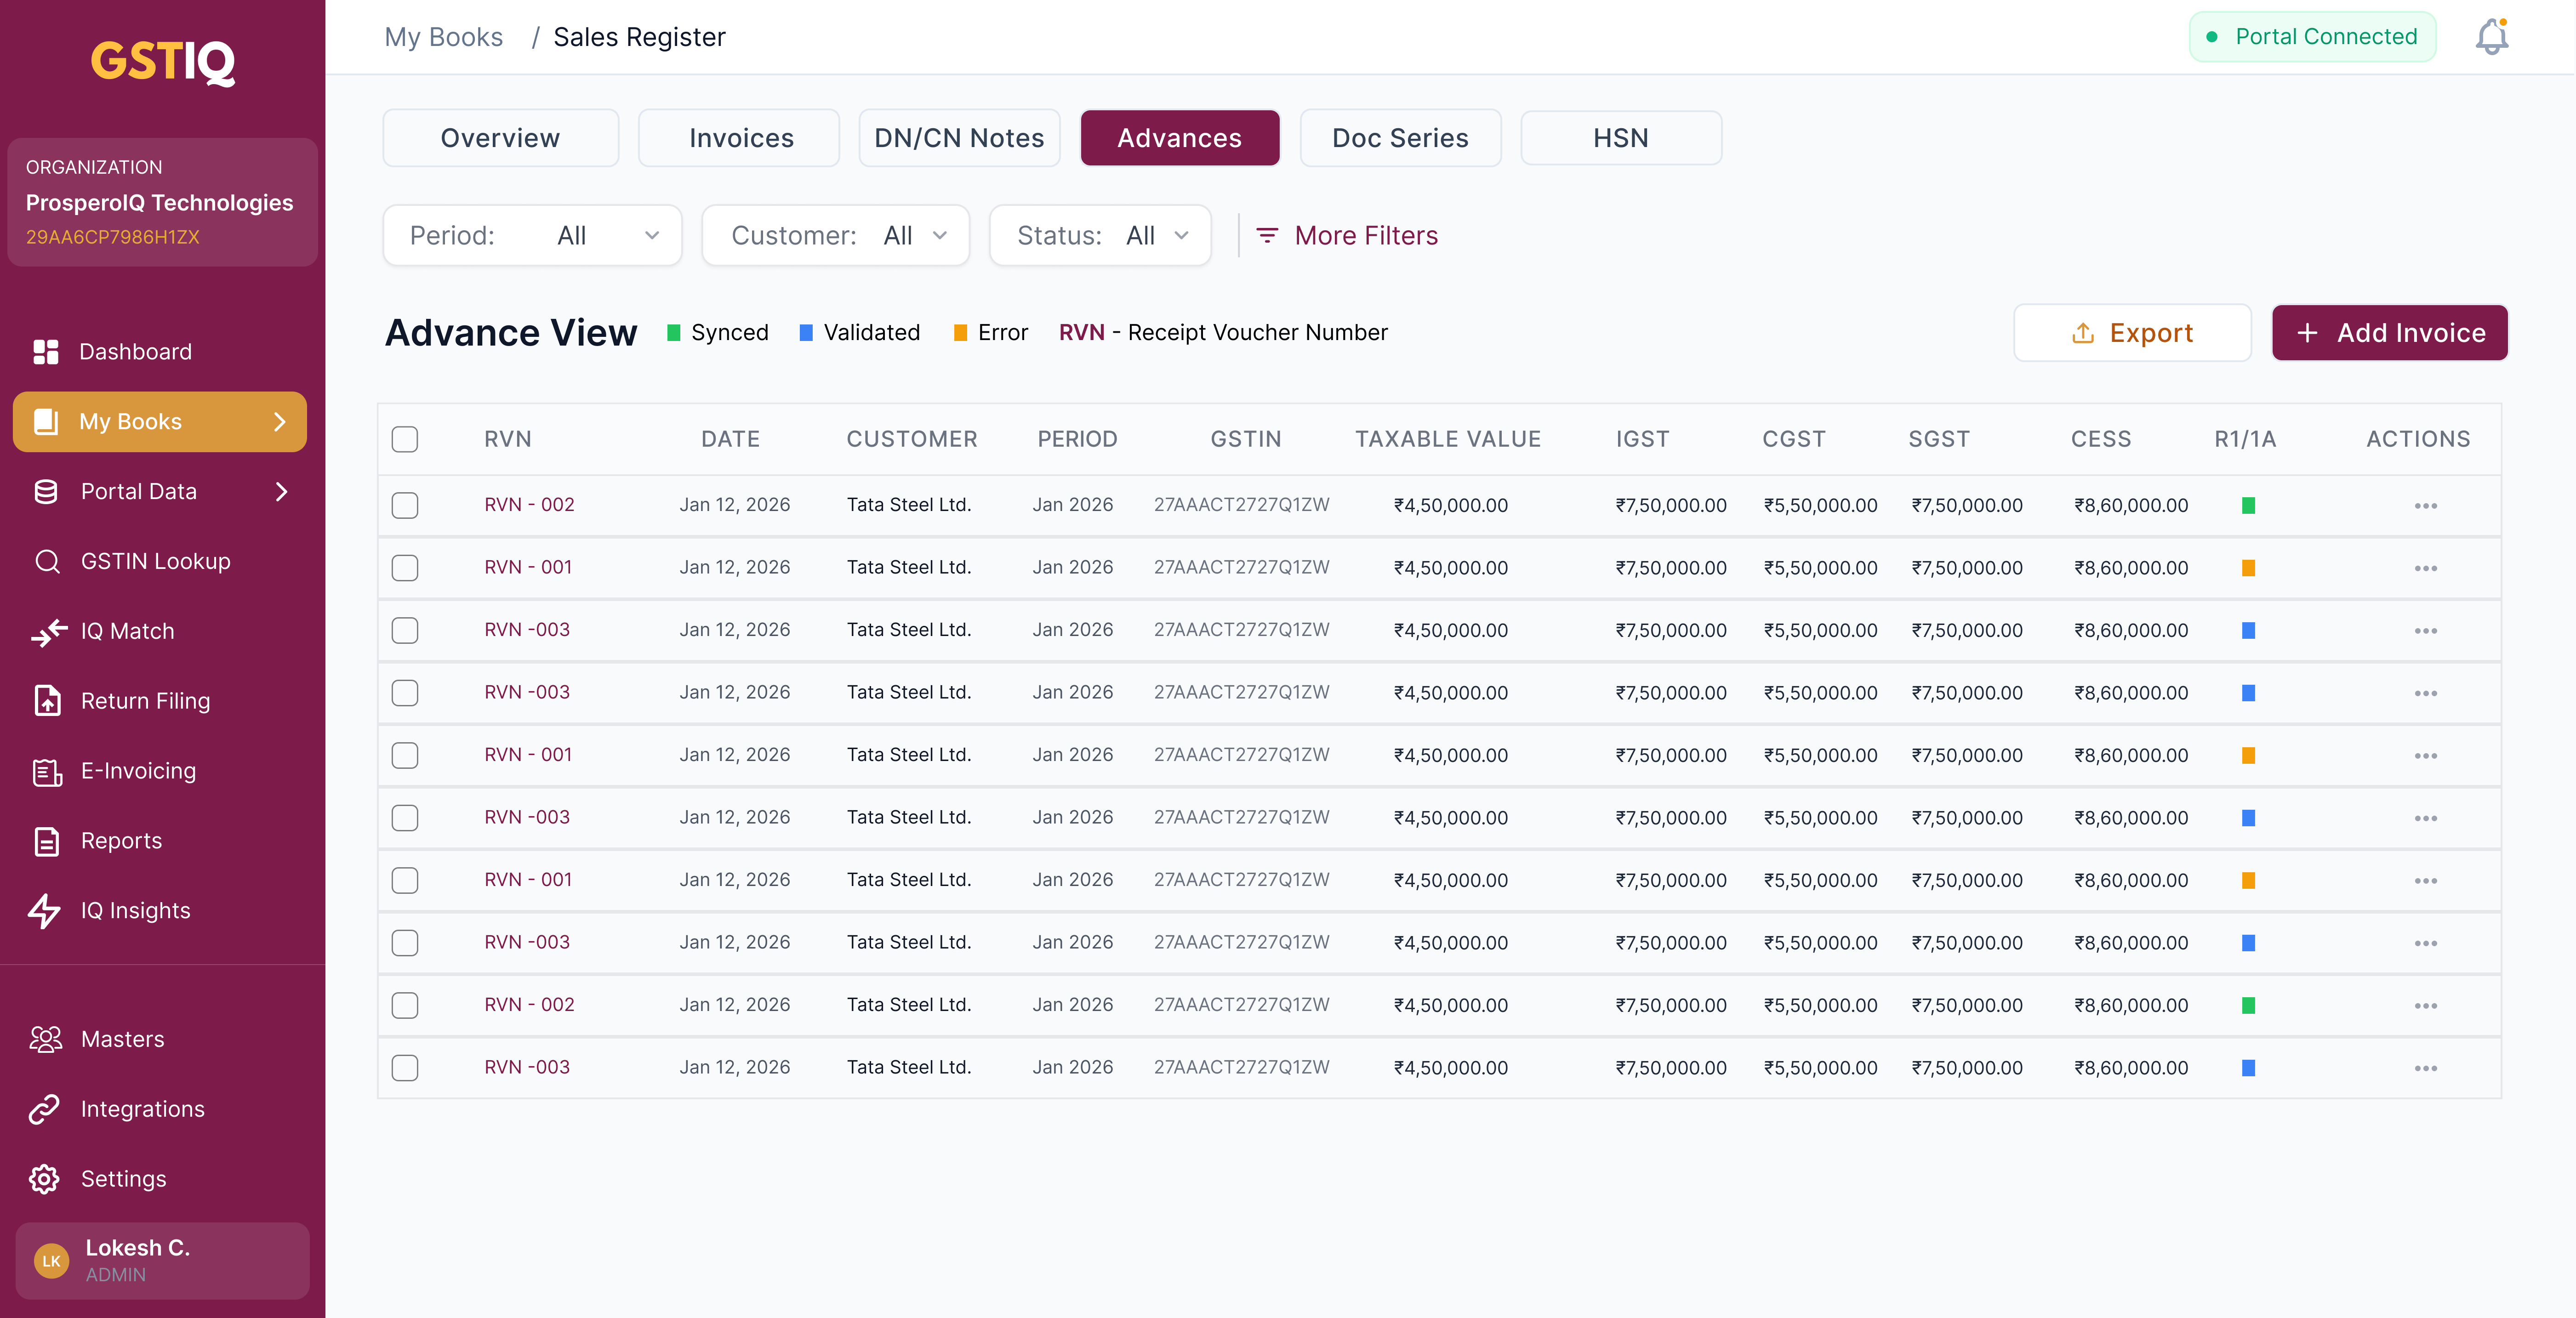The image size is (2576, 1318).
Task: Click the R1/1A column header
Action: tap(2245, 439)
